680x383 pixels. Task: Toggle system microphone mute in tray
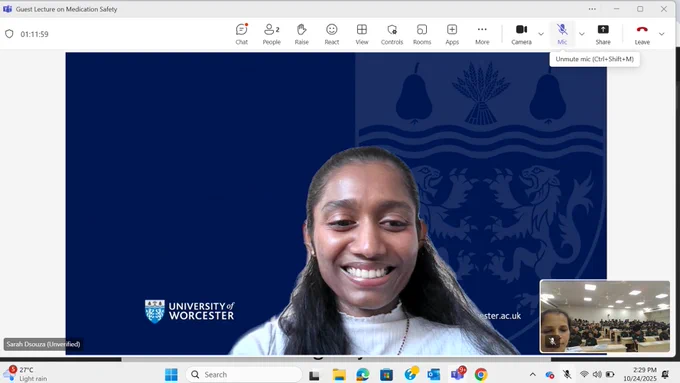tap(567, 374)
